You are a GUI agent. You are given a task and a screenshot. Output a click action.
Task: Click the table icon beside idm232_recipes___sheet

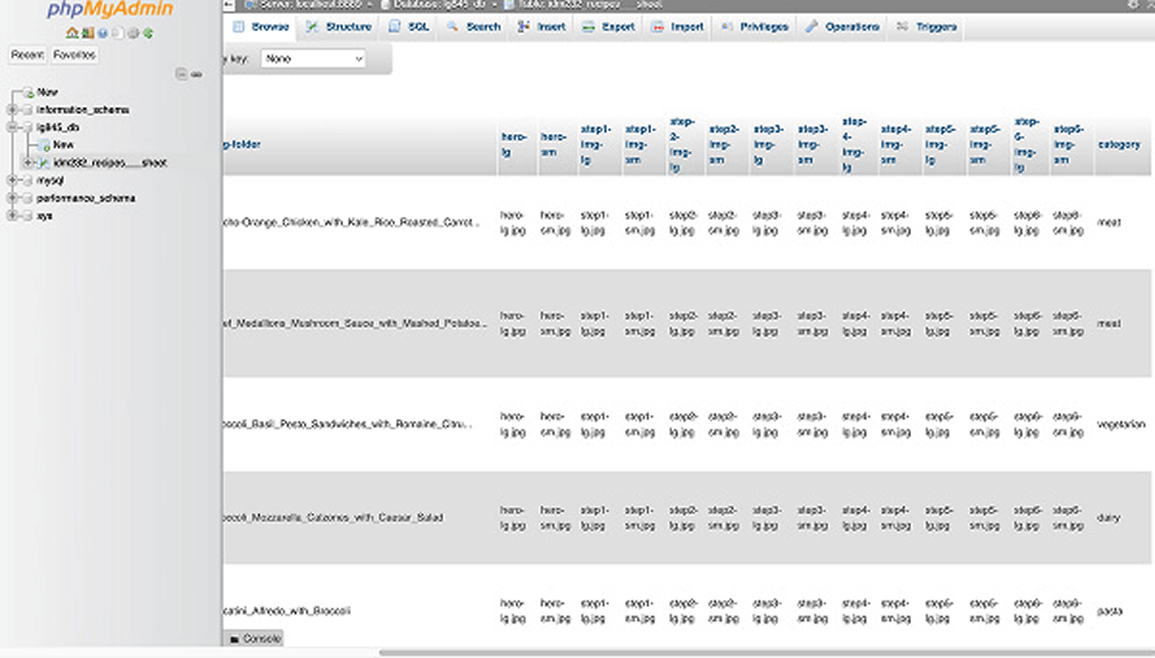pos(44,163)
